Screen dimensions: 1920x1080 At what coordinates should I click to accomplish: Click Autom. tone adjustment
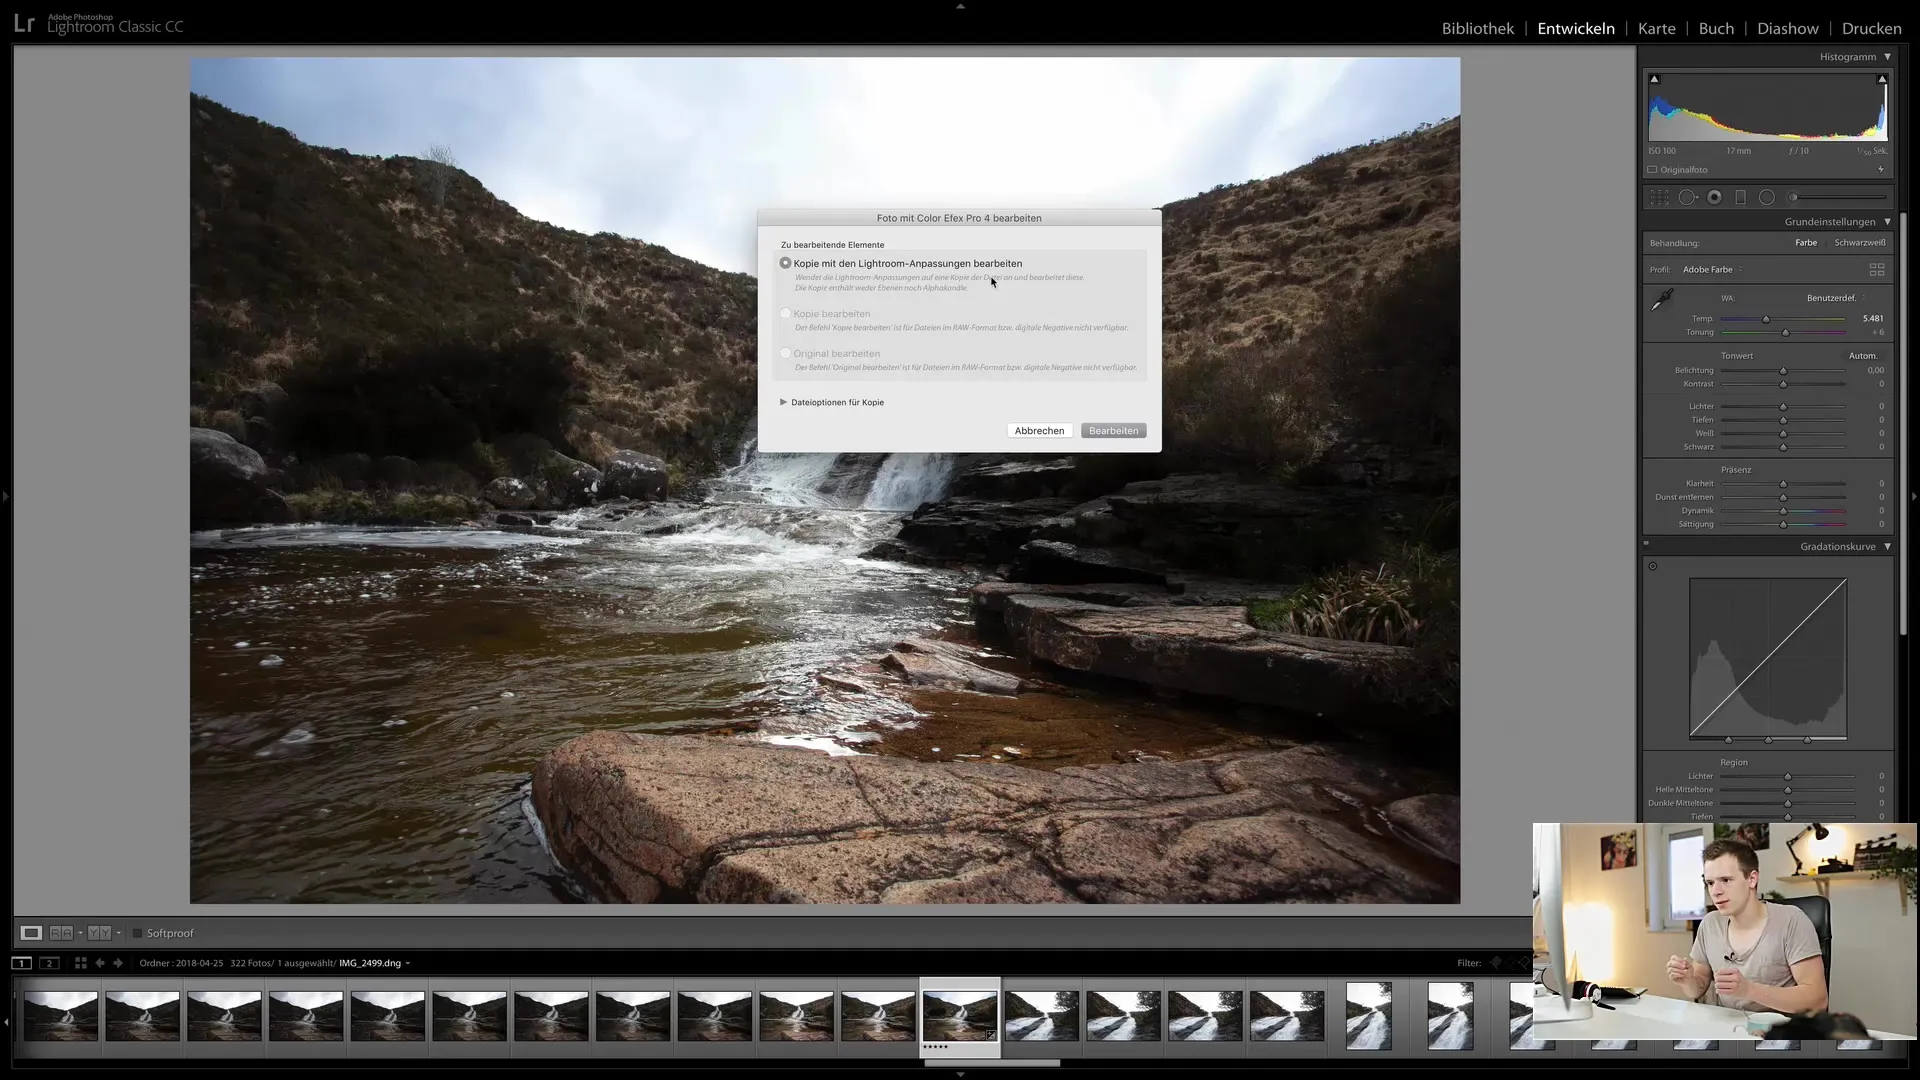[1862, 356]
